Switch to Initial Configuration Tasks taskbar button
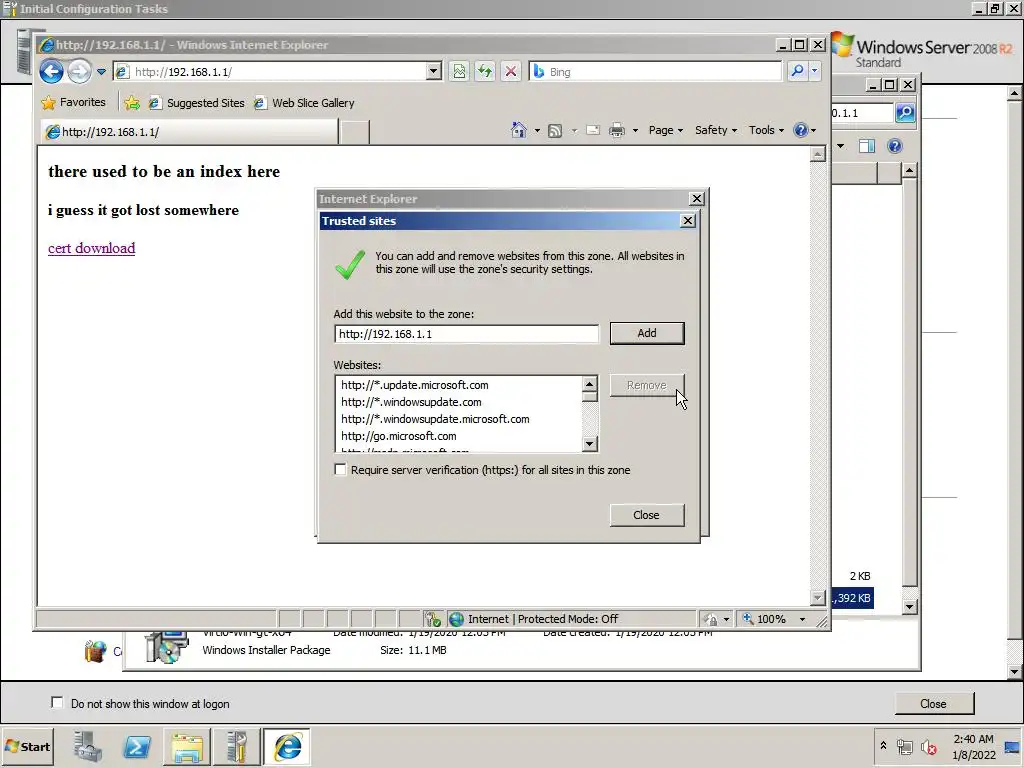The width and height of the screenshot is (1024, 768). [236, 746]
